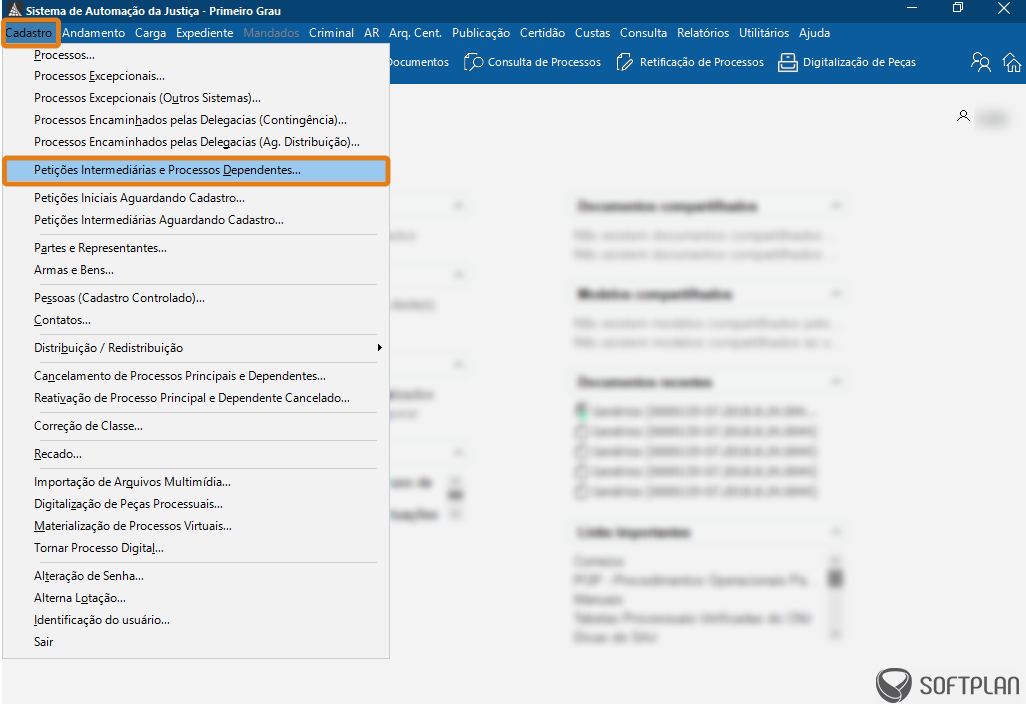Collapse the Documentos compartilhados panel
1026x704 pixels.
click(836, 206)
